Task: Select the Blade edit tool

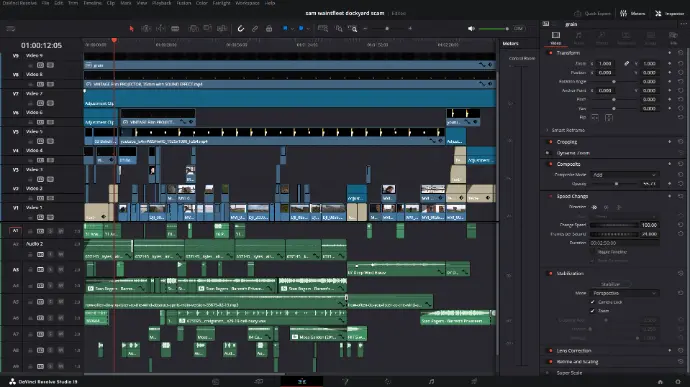Action: click(x=175, y=29)
